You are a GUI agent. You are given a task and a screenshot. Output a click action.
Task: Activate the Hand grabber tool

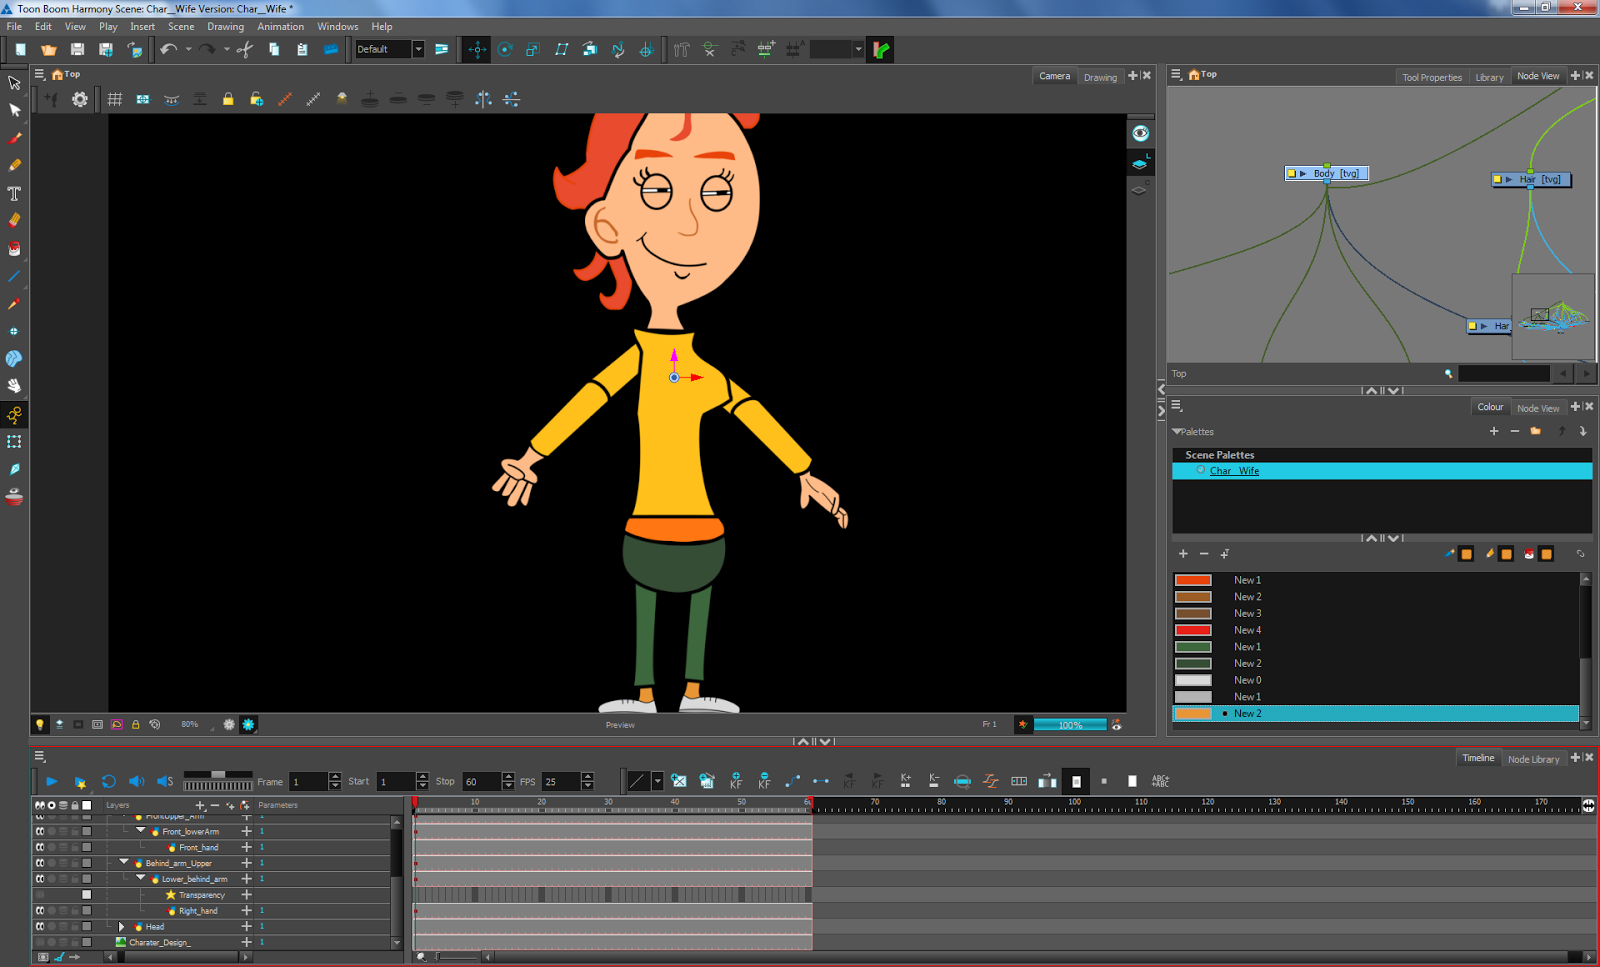14,386
